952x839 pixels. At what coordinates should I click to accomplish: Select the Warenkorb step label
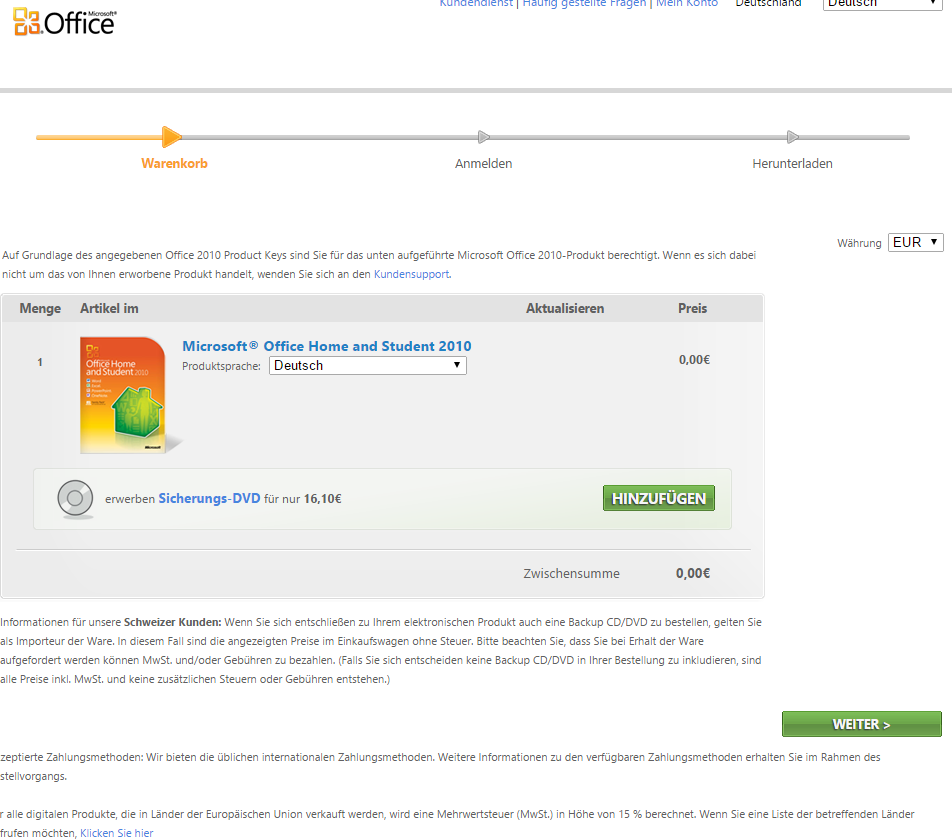click(x=174, y=163)
